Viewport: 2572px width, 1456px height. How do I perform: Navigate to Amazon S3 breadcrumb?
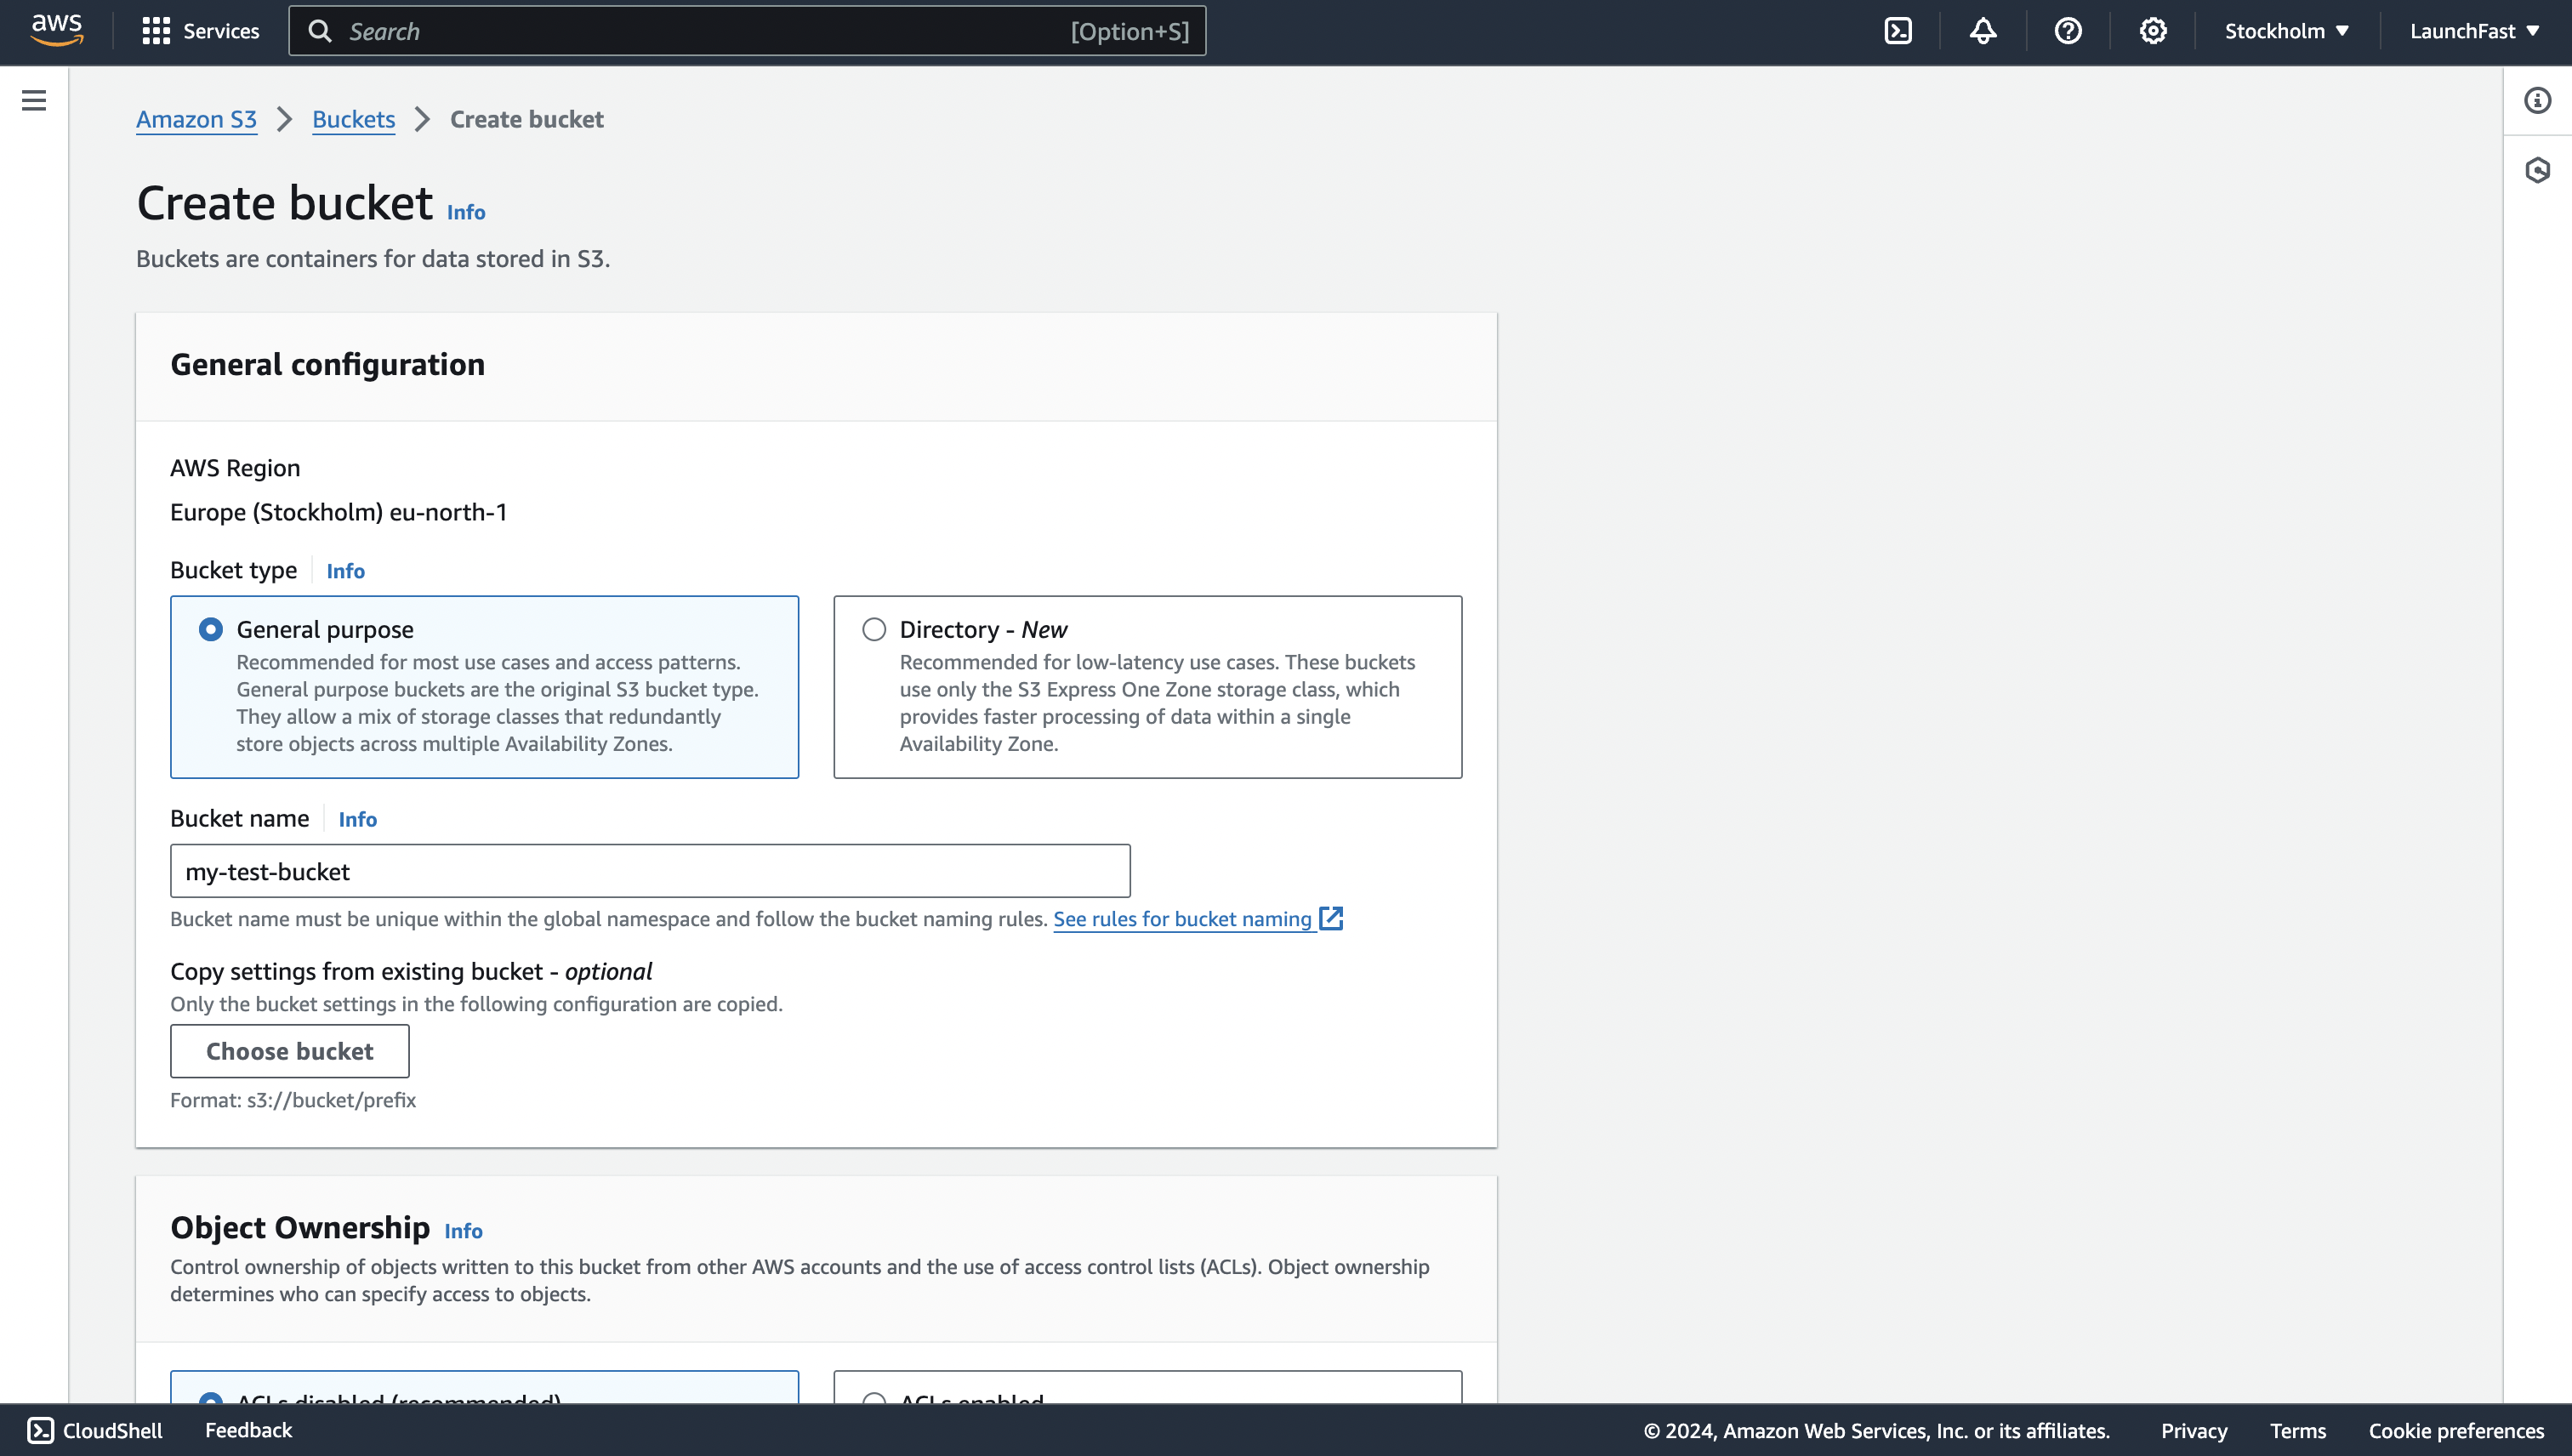[196, 119]
